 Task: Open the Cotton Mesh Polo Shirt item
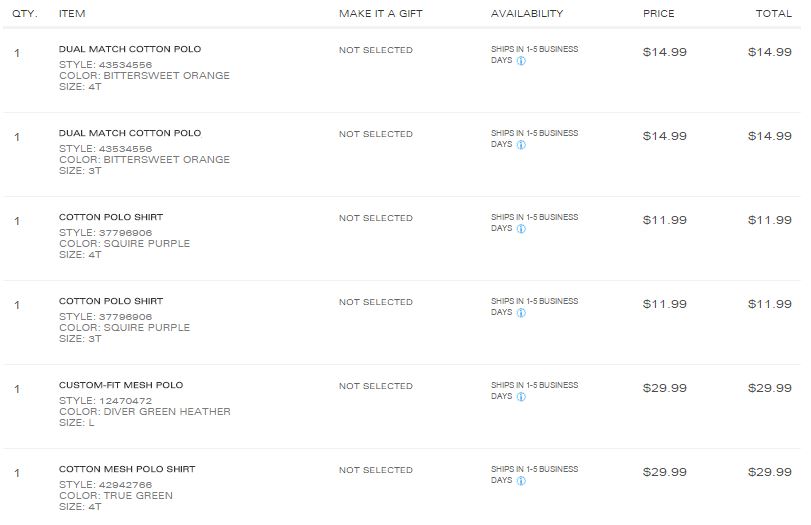coord(127,469)
